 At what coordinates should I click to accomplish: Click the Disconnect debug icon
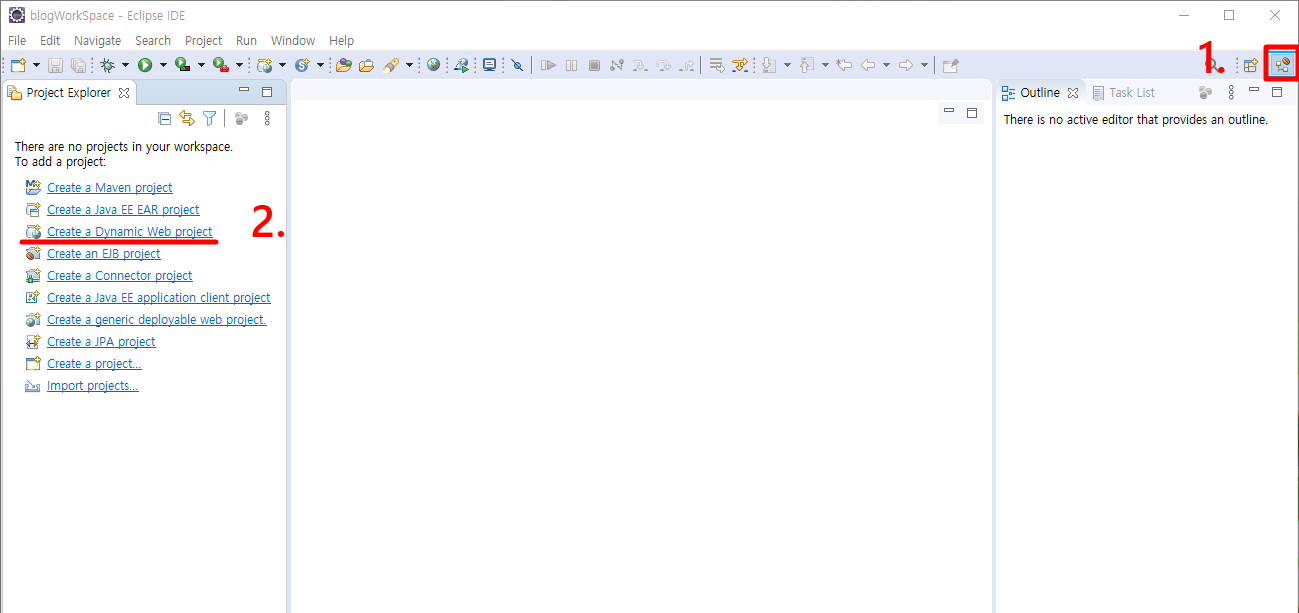[x=617, y=65]
